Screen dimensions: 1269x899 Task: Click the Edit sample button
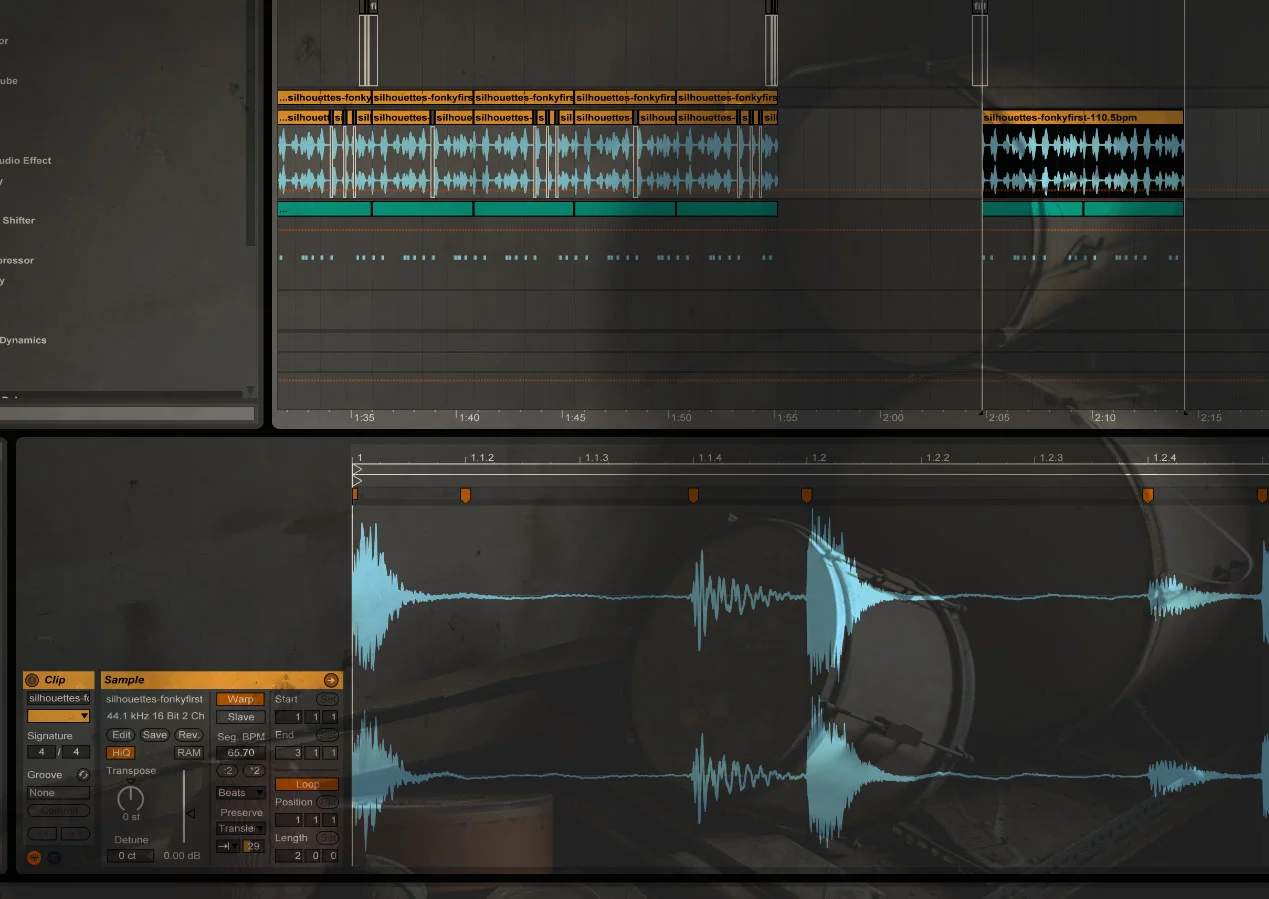pos(121,735)
